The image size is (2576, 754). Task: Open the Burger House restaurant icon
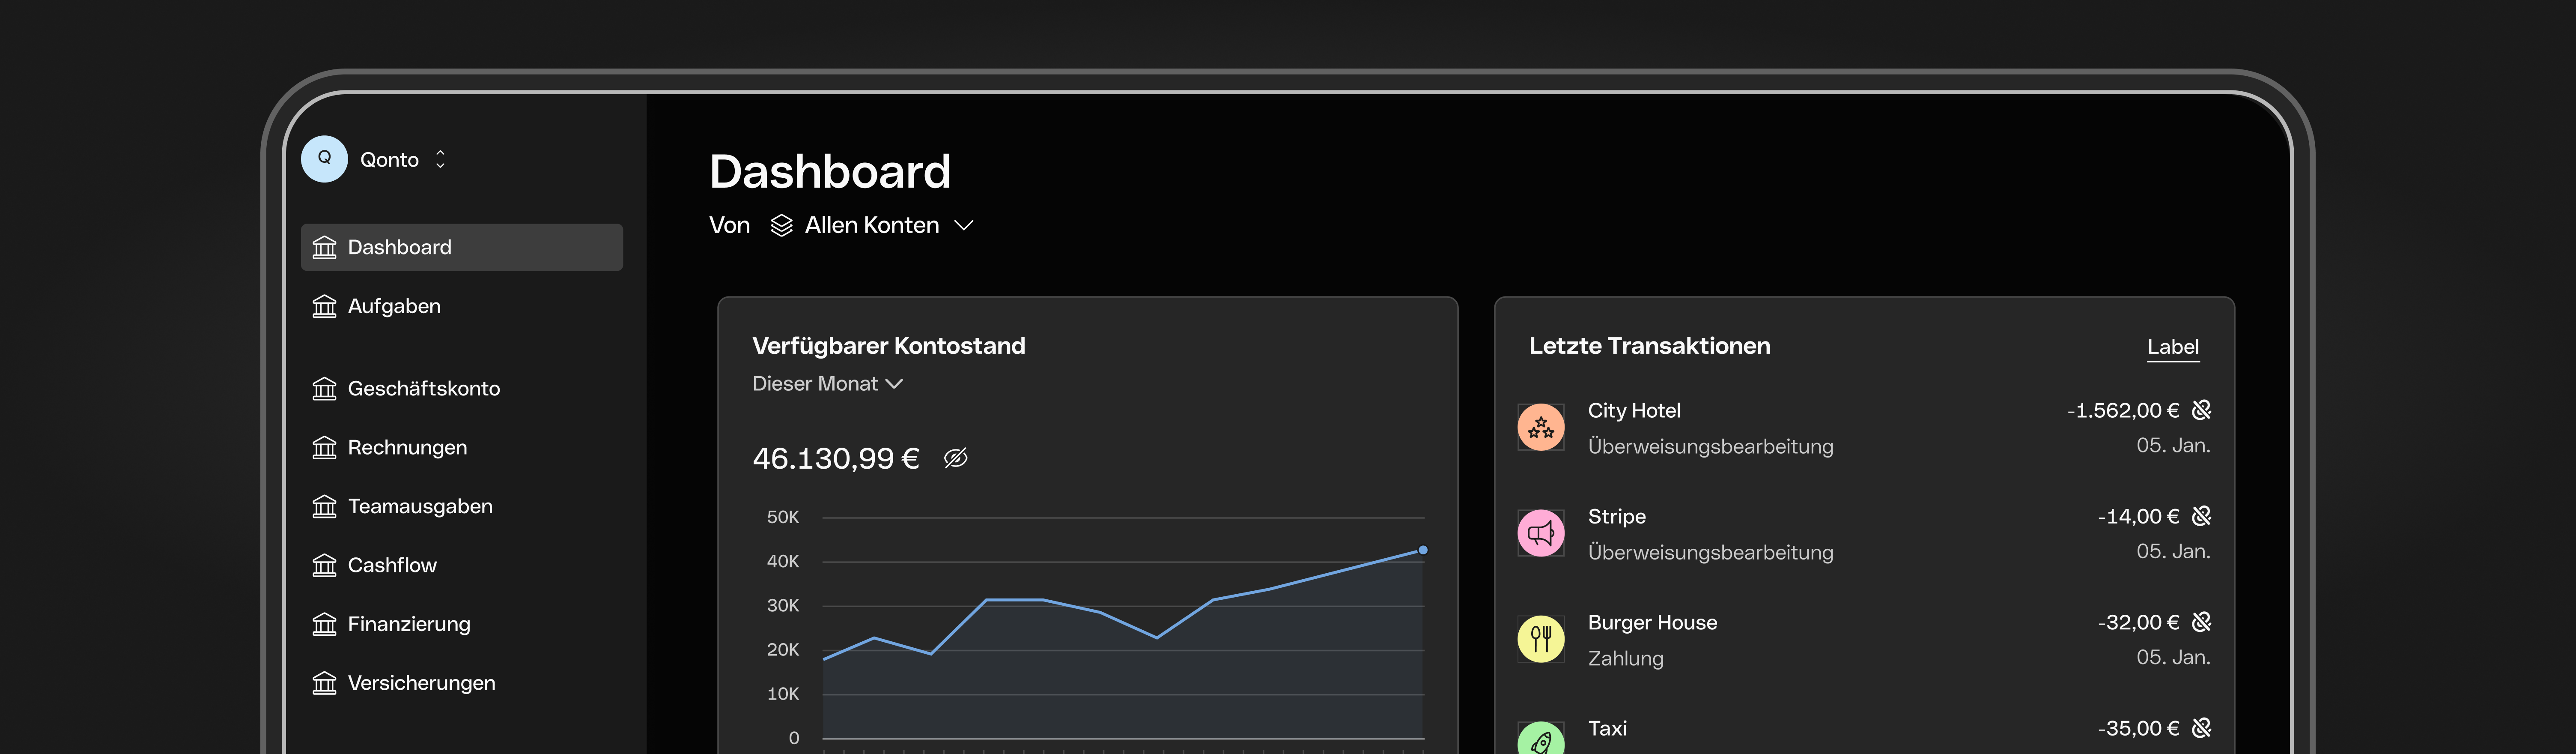[x=1541, y=639]
